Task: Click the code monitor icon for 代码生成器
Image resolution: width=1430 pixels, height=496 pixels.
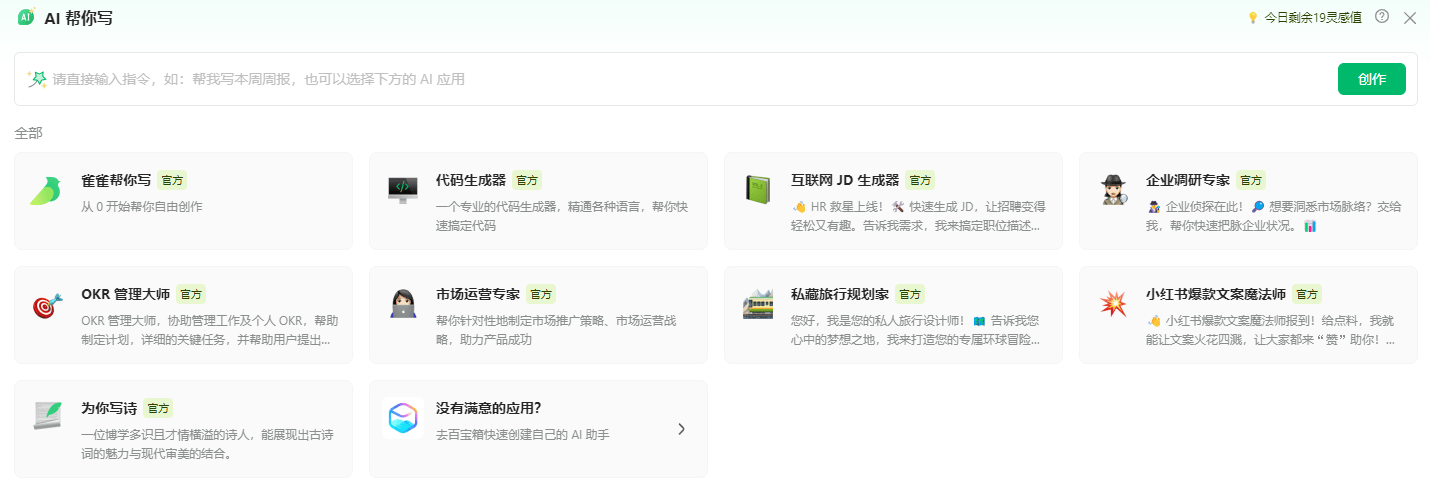Action: (x=402, y=189)
